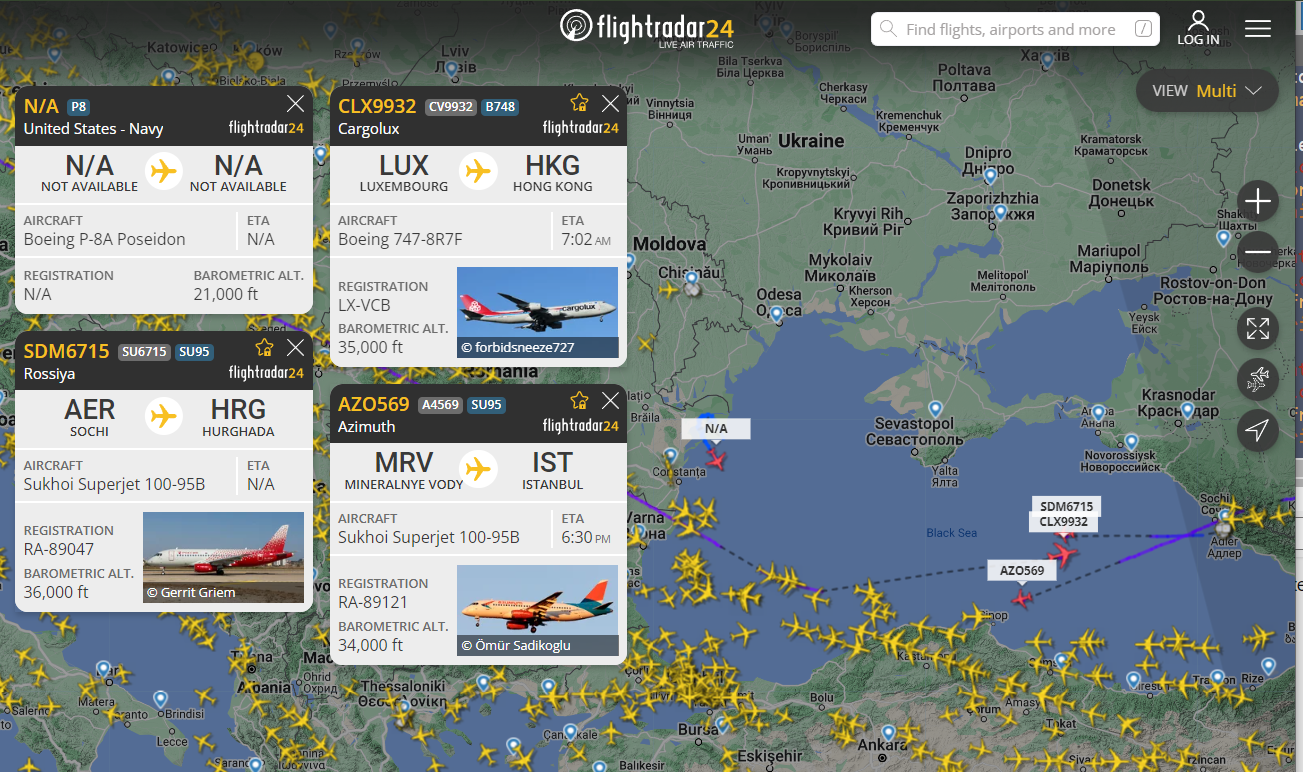
Task: Click the red AZO569 aircraft on map
Action: (x=1022, y=597)
